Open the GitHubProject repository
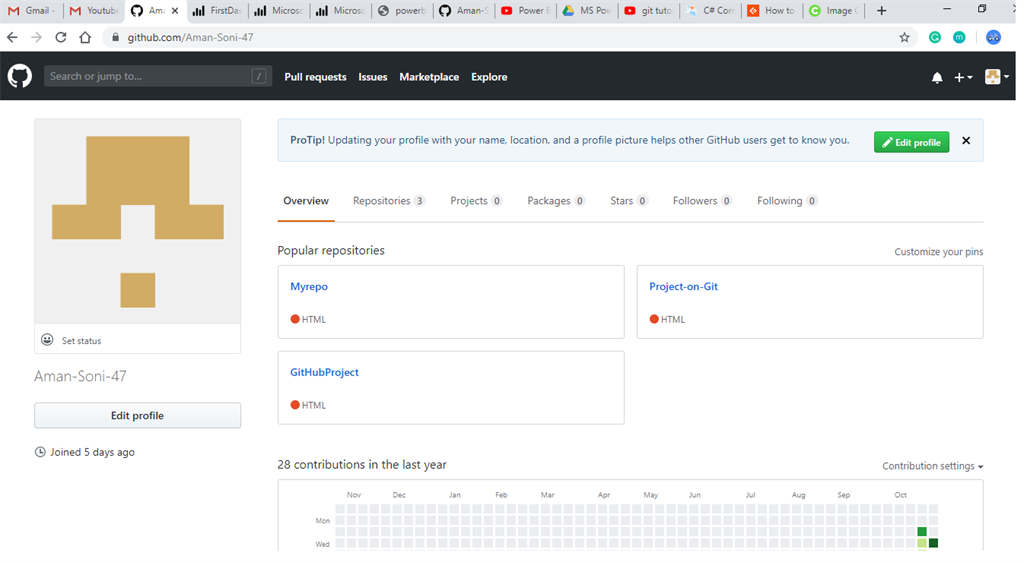 325,372
